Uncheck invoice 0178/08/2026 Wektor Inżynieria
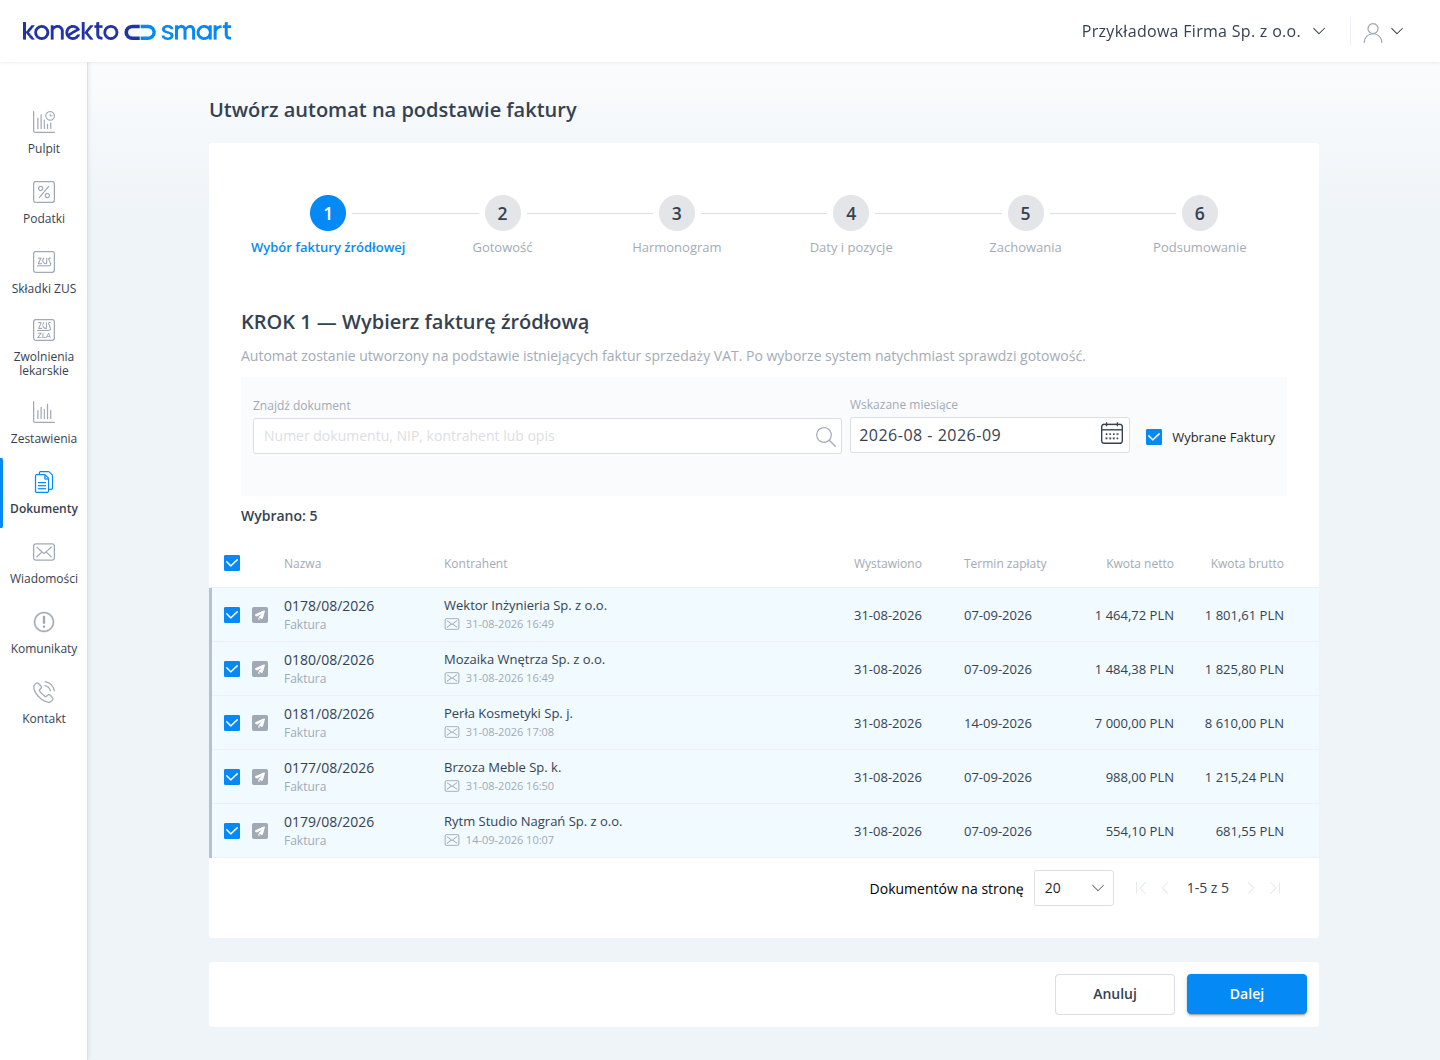 coord(232,615)
